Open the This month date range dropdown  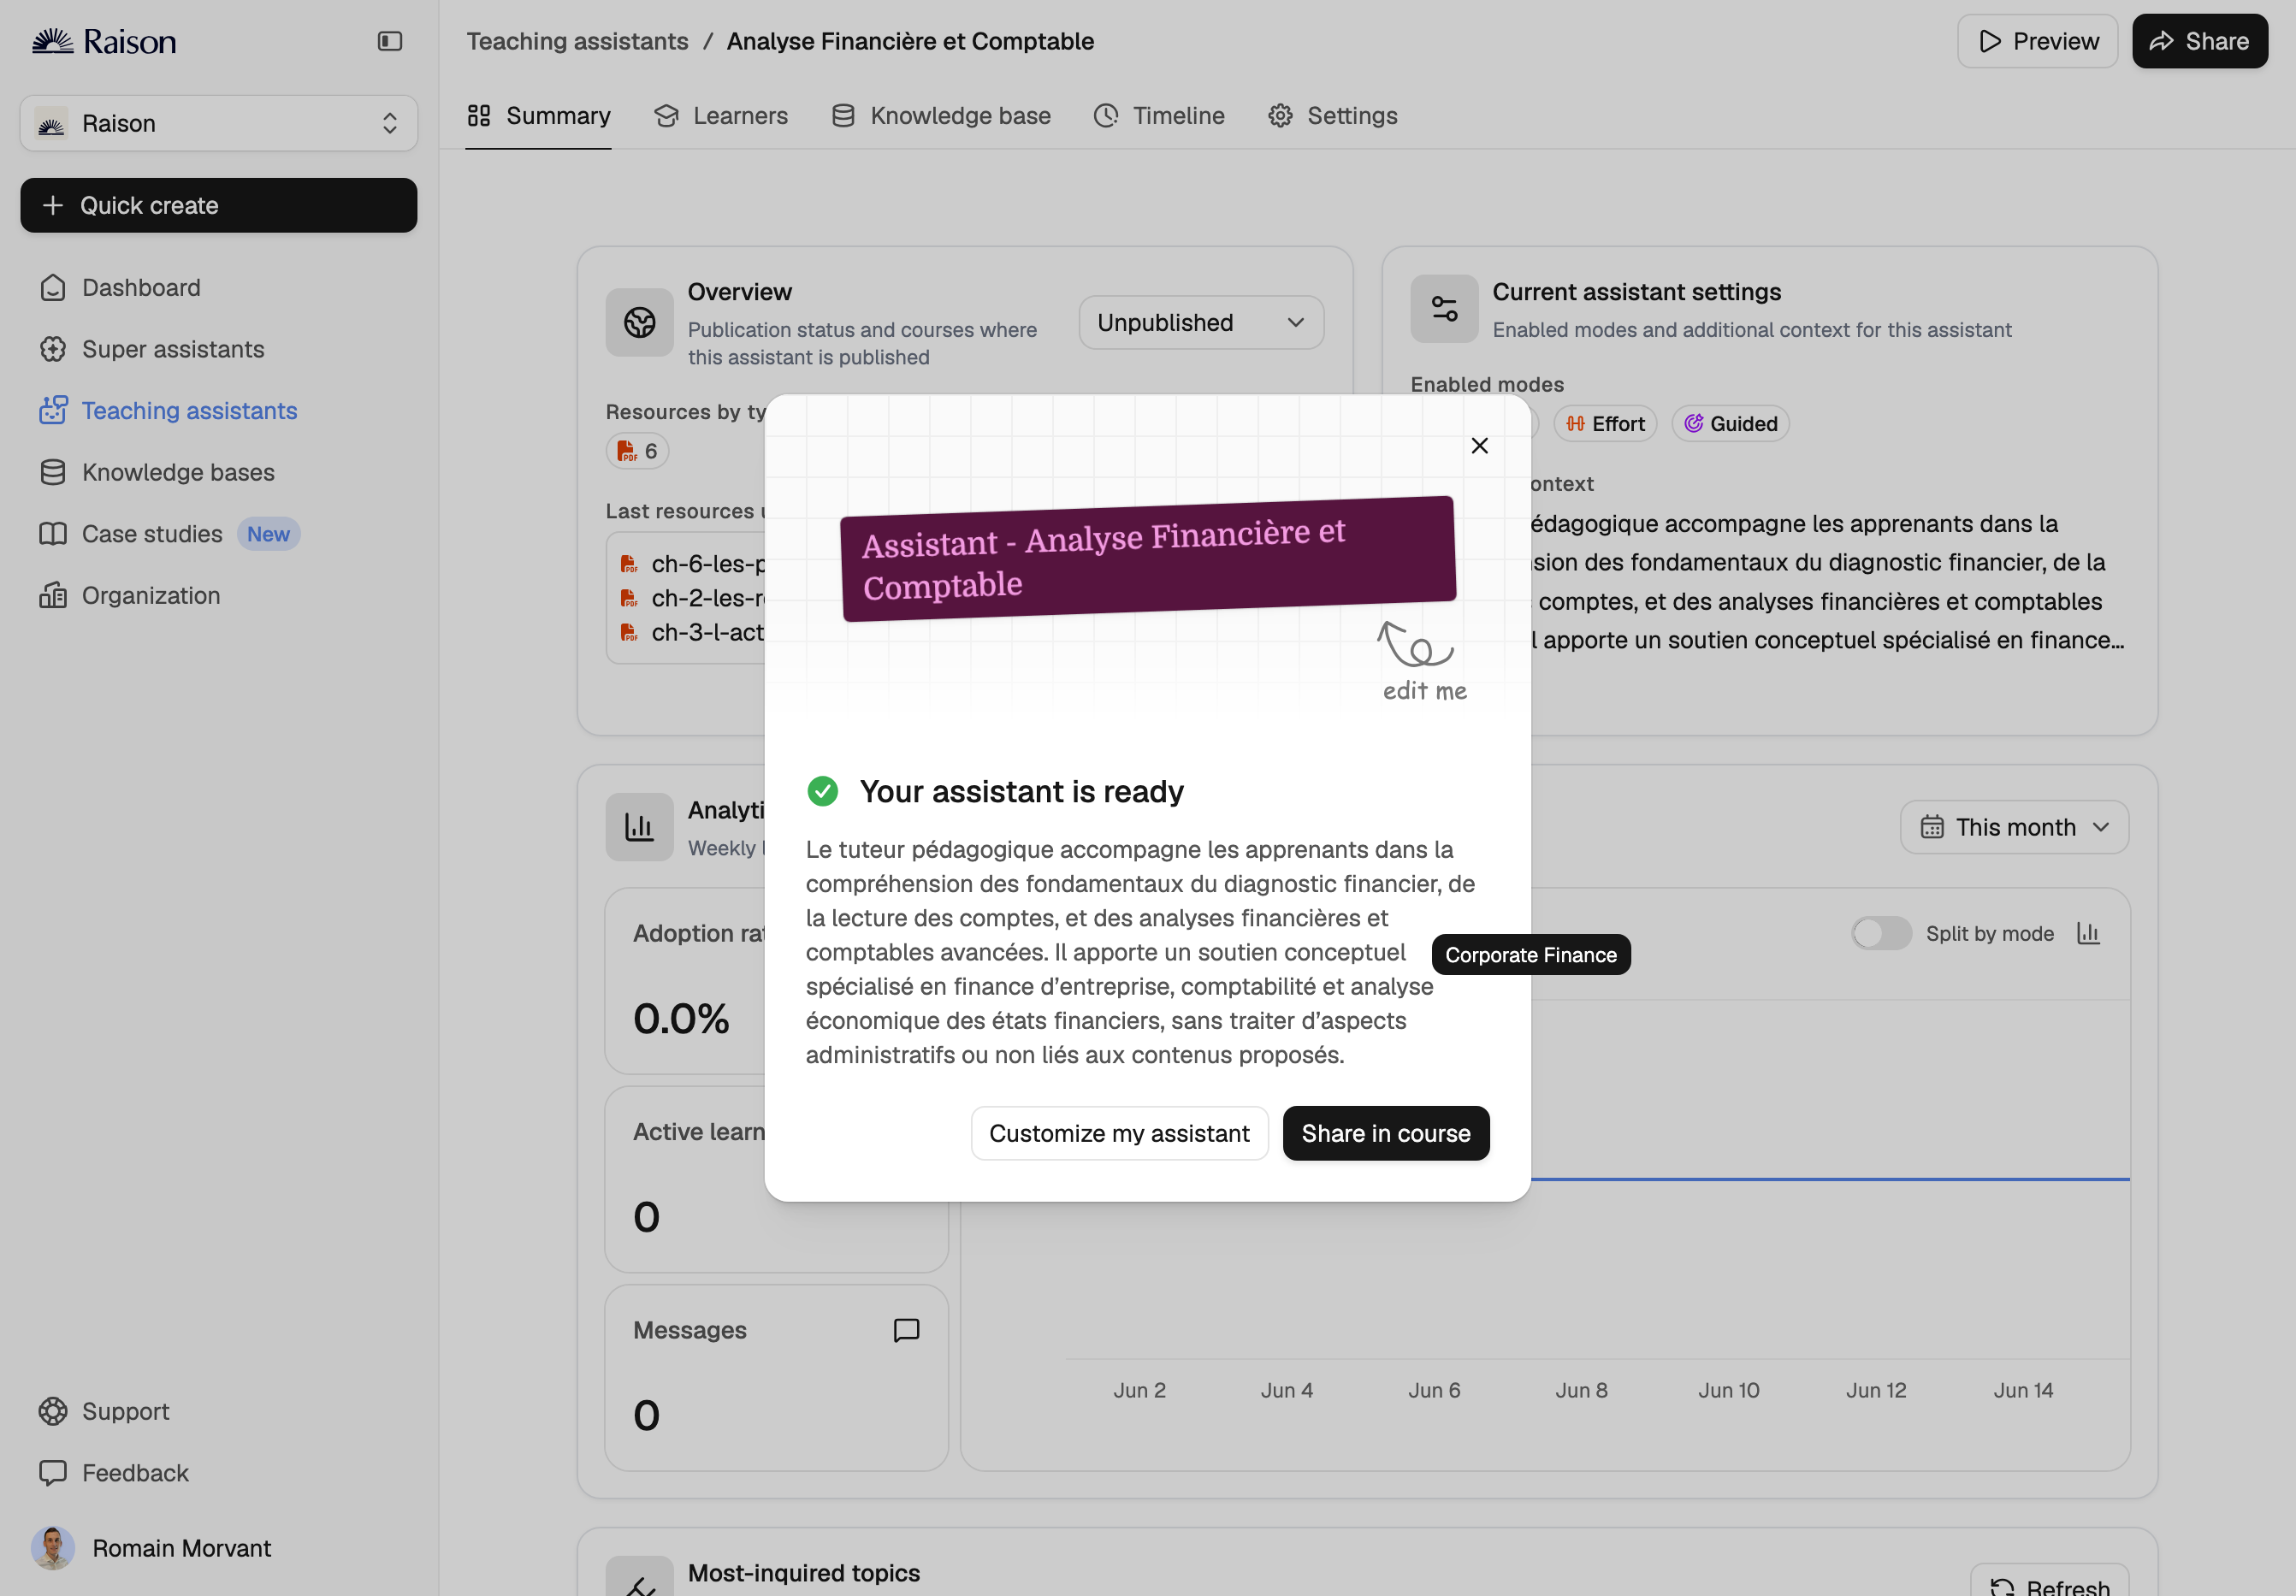2014,827
